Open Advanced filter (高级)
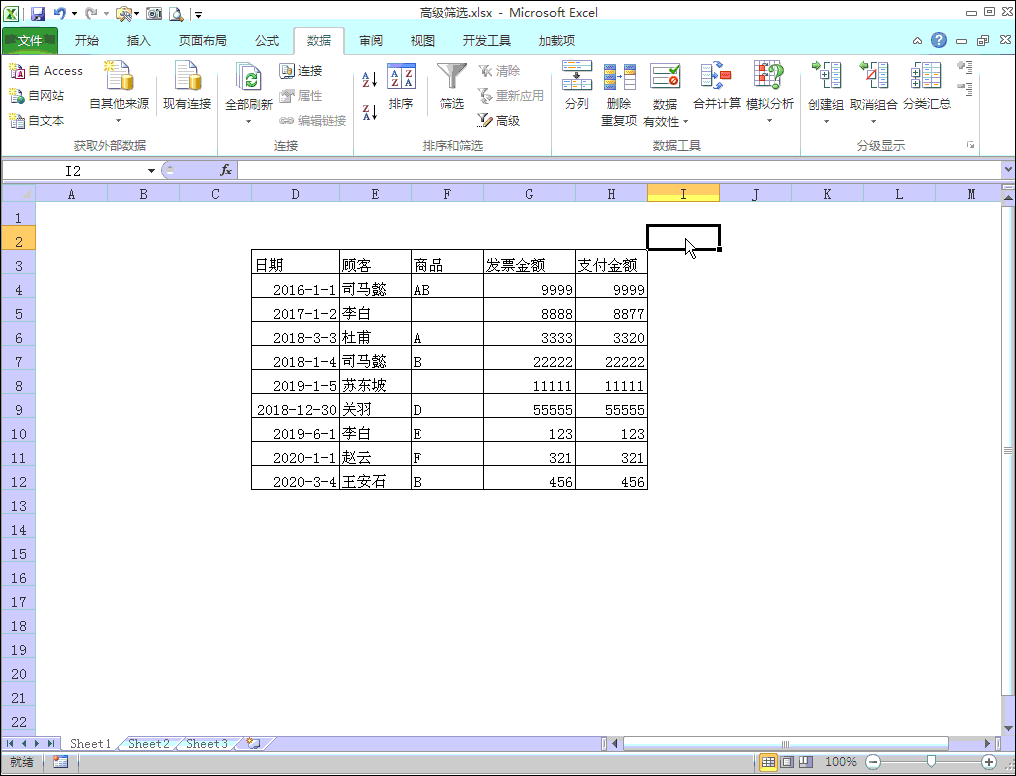1016x776 pixels. pos(498,120)
